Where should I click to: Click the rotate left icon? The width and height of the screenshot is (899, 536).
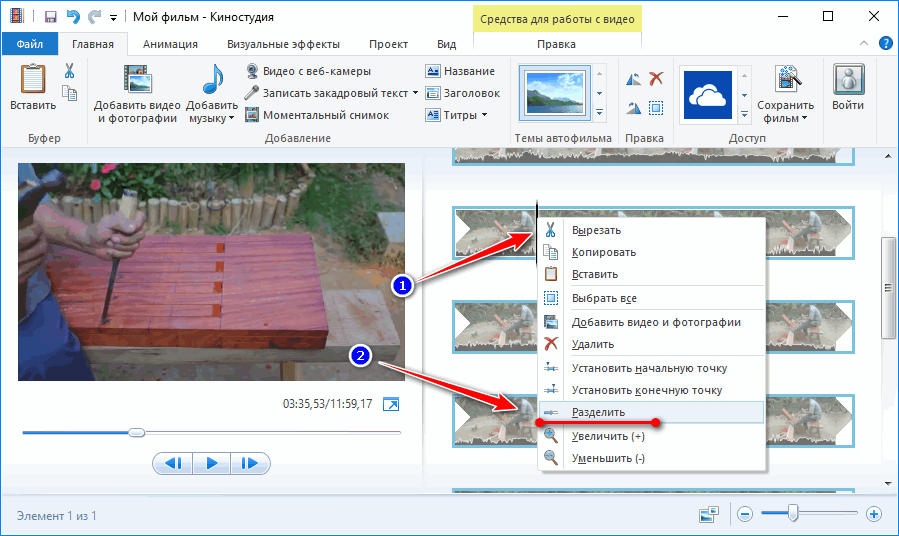[634, 79]
